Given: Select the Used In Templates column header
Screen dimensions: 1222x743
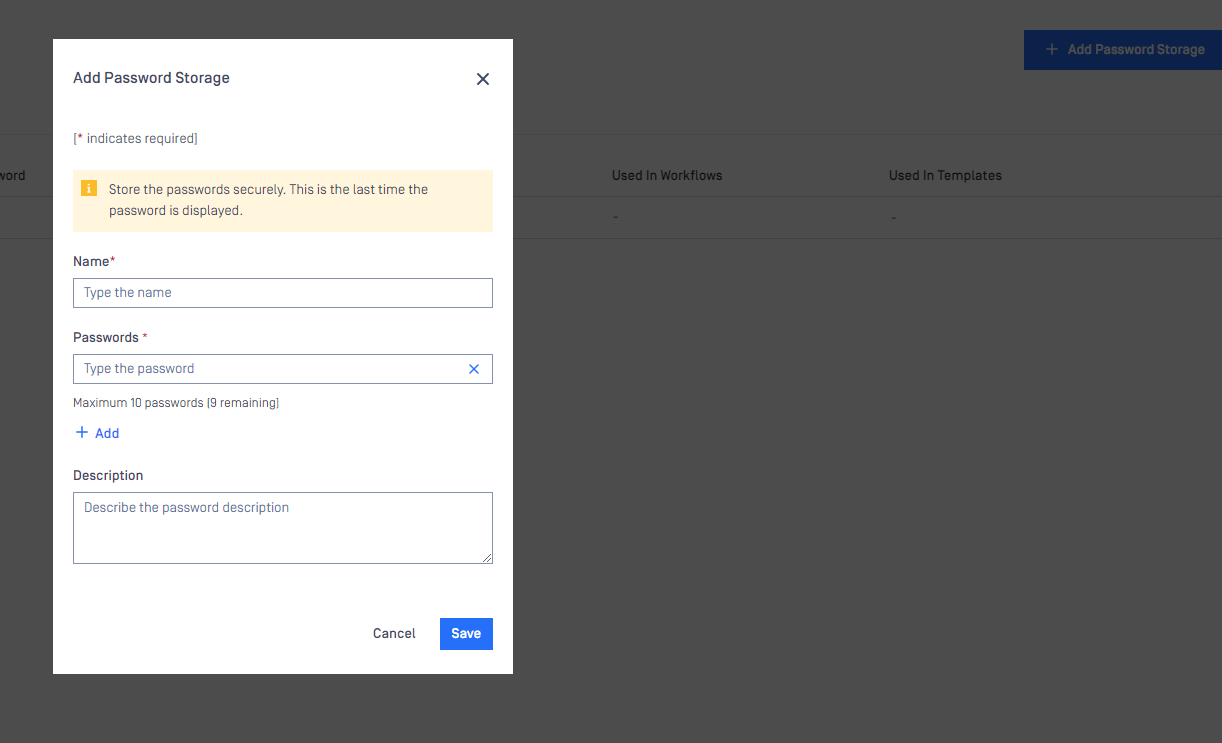Looking at the screenshot, I should (945, 175).
